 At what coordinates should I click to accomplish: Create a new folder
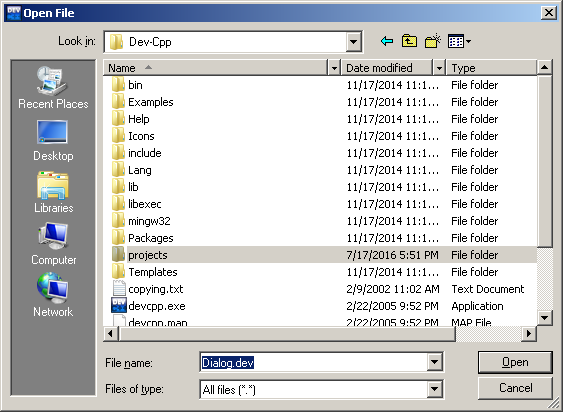click(x=432, y=41)
